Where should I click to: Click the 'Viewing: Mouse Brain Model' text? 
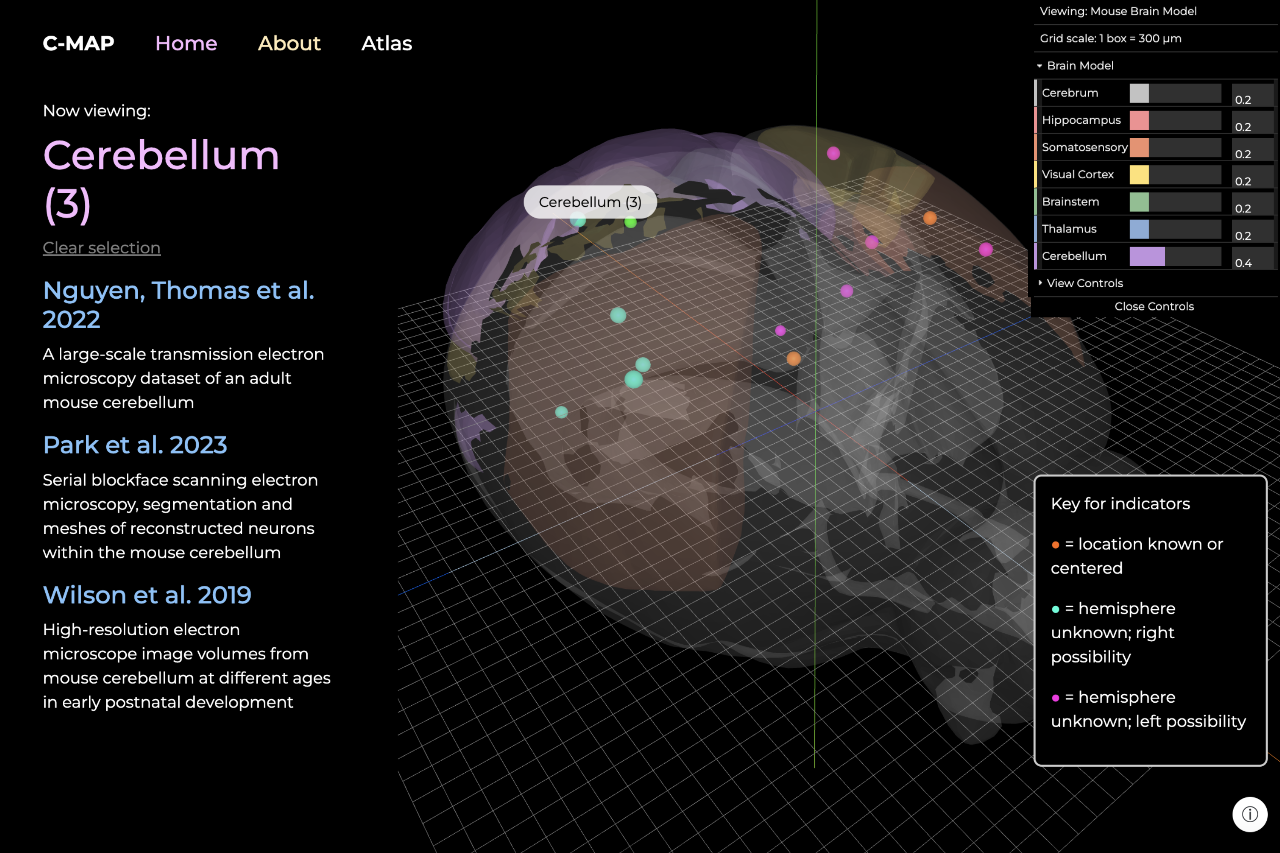(1118, 12)
